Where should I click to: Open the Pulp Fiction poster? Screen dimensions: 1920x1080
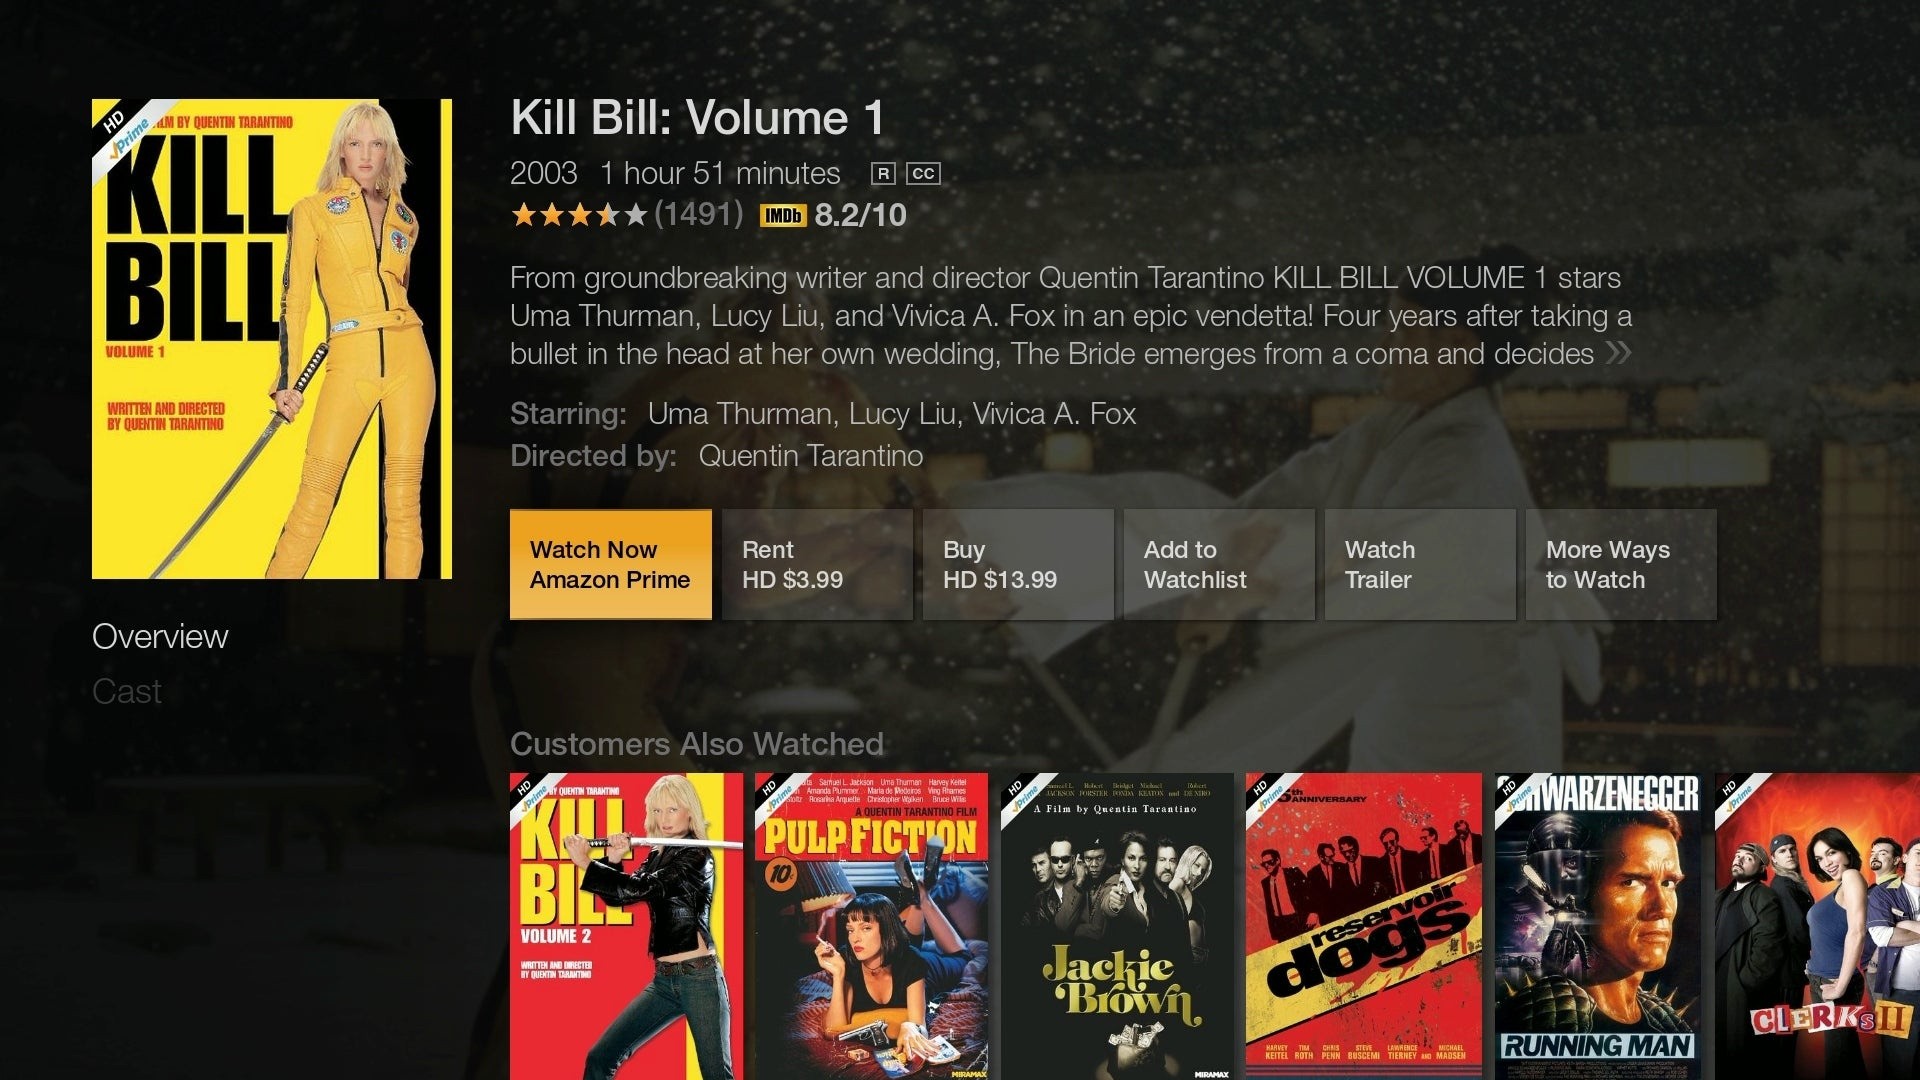pyautogui.click(x=871, y=926)
